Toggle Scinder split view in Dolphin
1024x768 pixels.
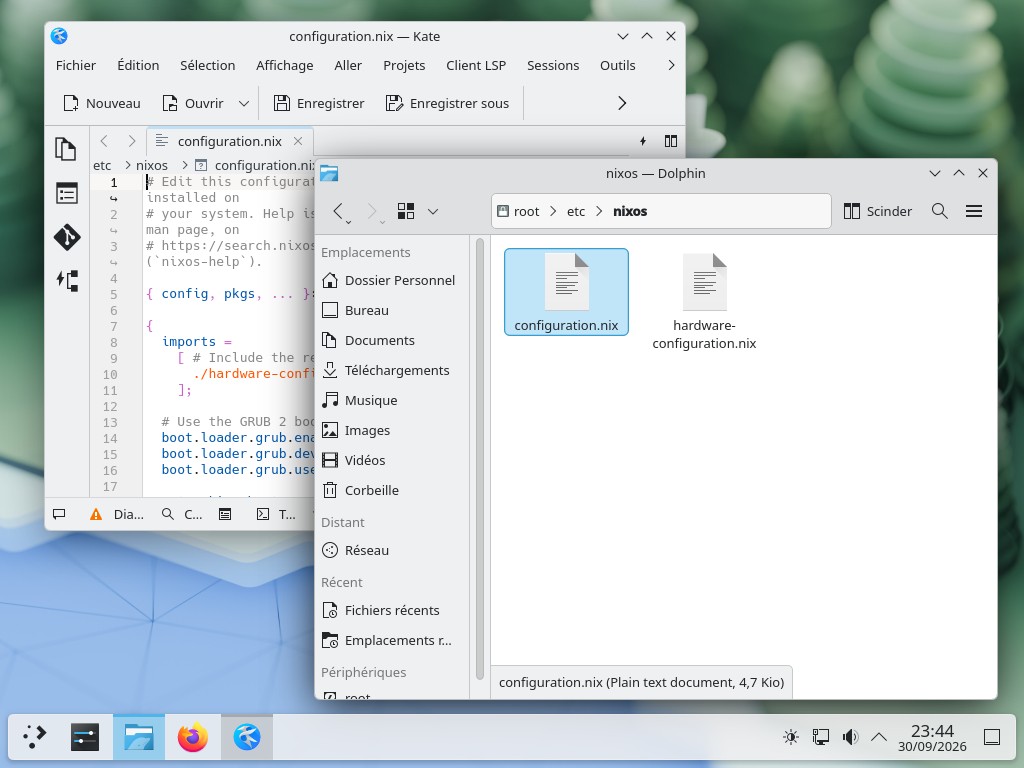coord(877,211)
